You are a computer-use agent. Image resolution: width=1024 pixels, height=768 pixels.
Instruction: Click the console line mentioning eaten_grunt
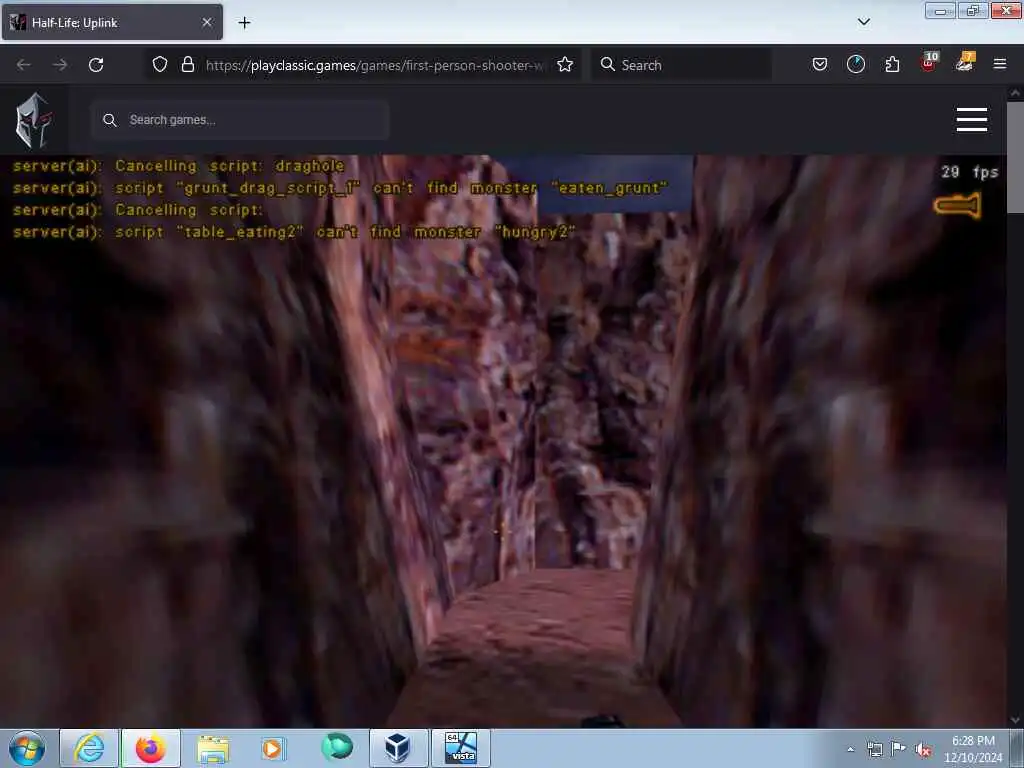pyautogui.click(x=340, y=188)
